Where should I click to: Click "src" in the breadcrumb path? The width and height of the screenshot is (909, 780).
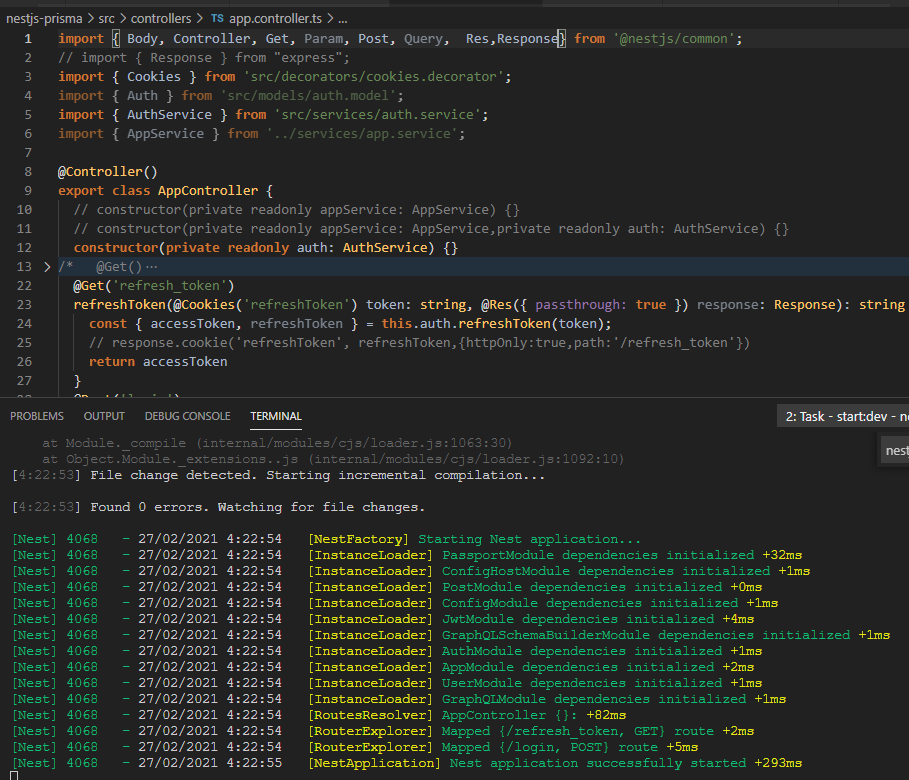pos(105,17)
